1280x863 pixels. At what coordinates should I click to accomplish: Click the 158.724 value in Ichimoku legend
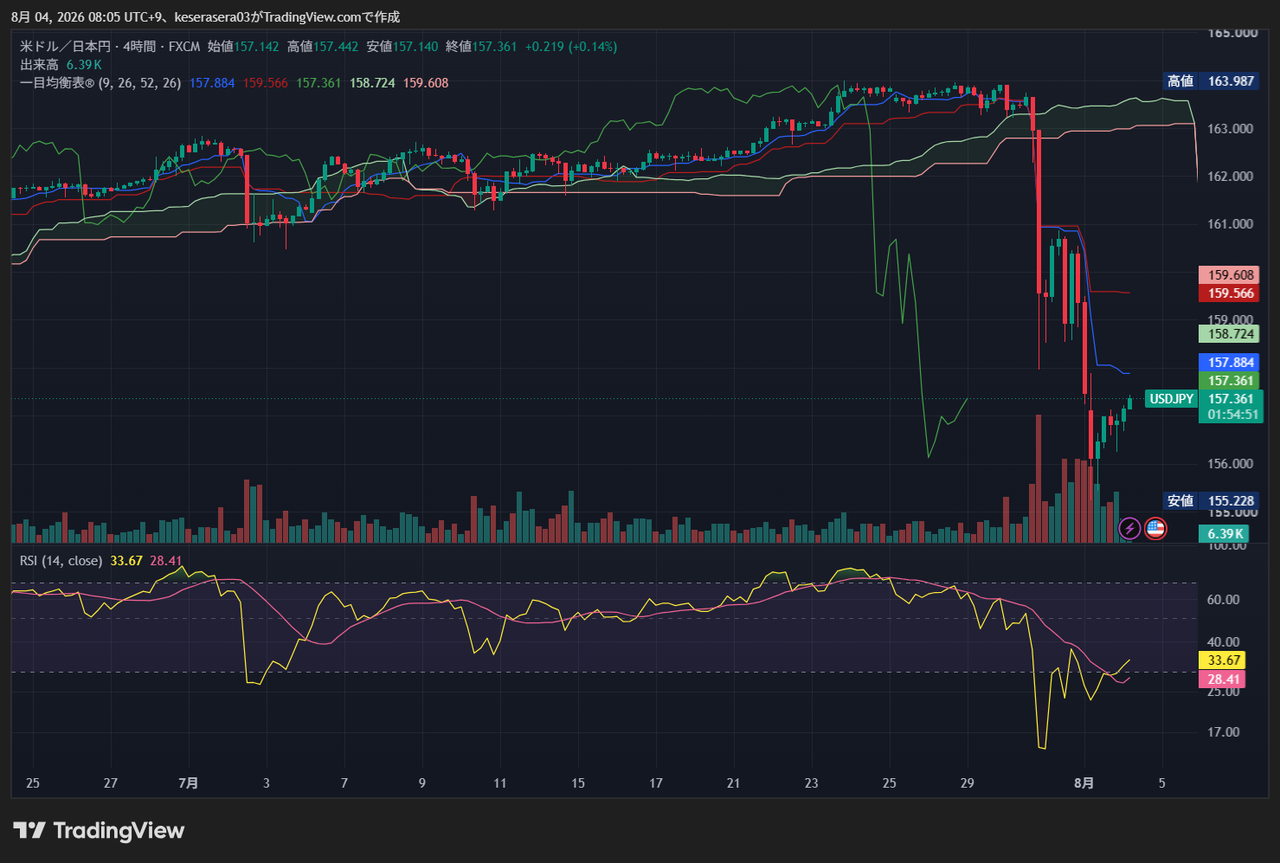[373, 82]
